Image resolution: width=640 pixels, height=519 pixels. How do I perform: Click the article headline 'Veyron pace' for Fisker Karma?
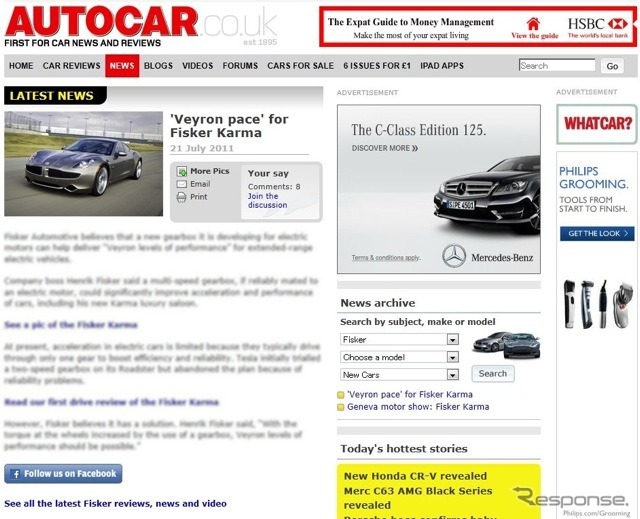229,126
